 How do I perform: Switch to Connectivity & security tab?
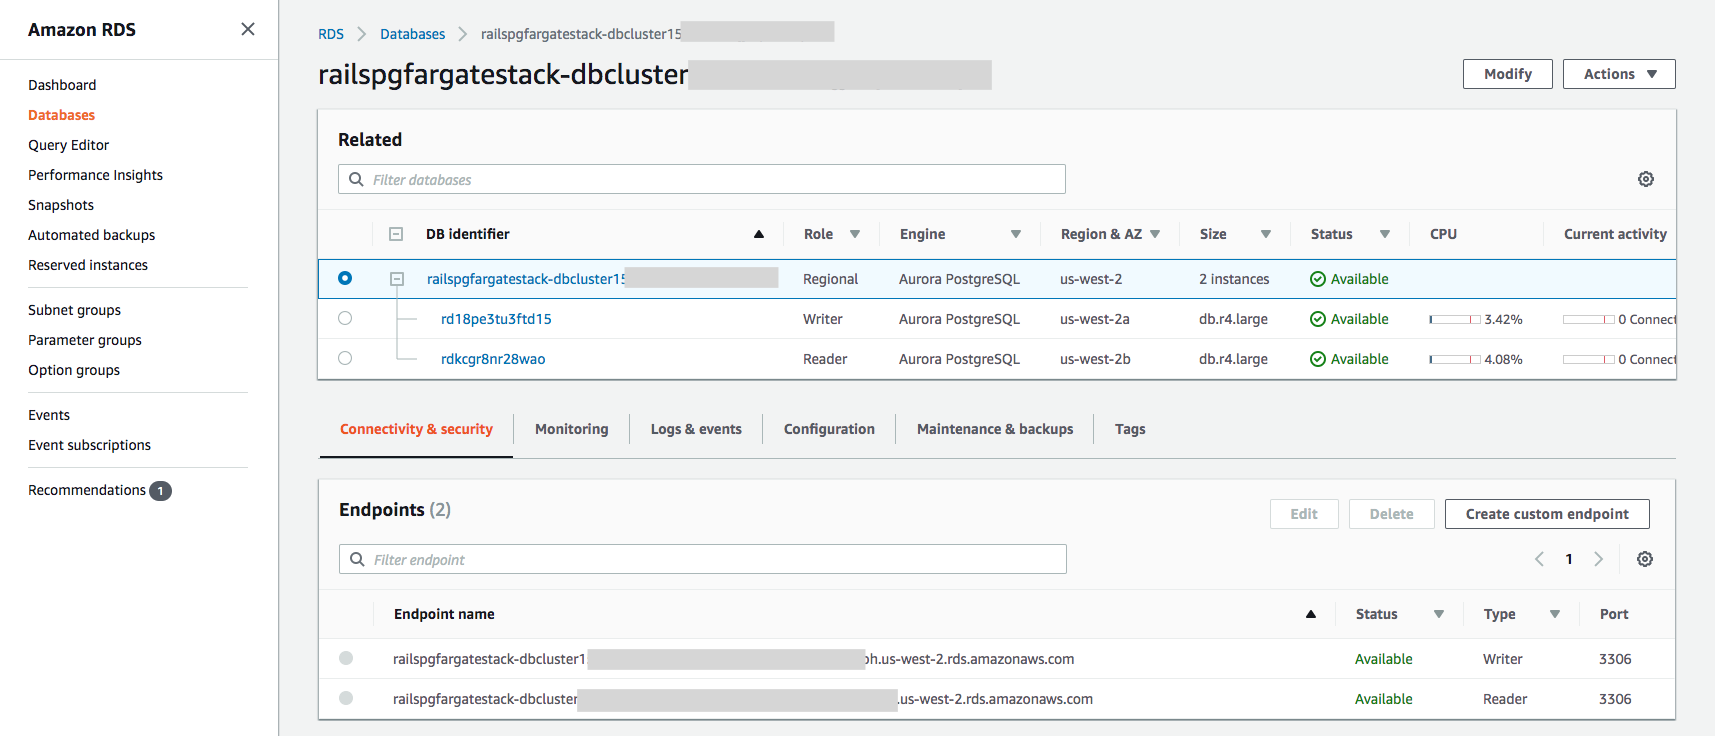[x=416, y=429]
